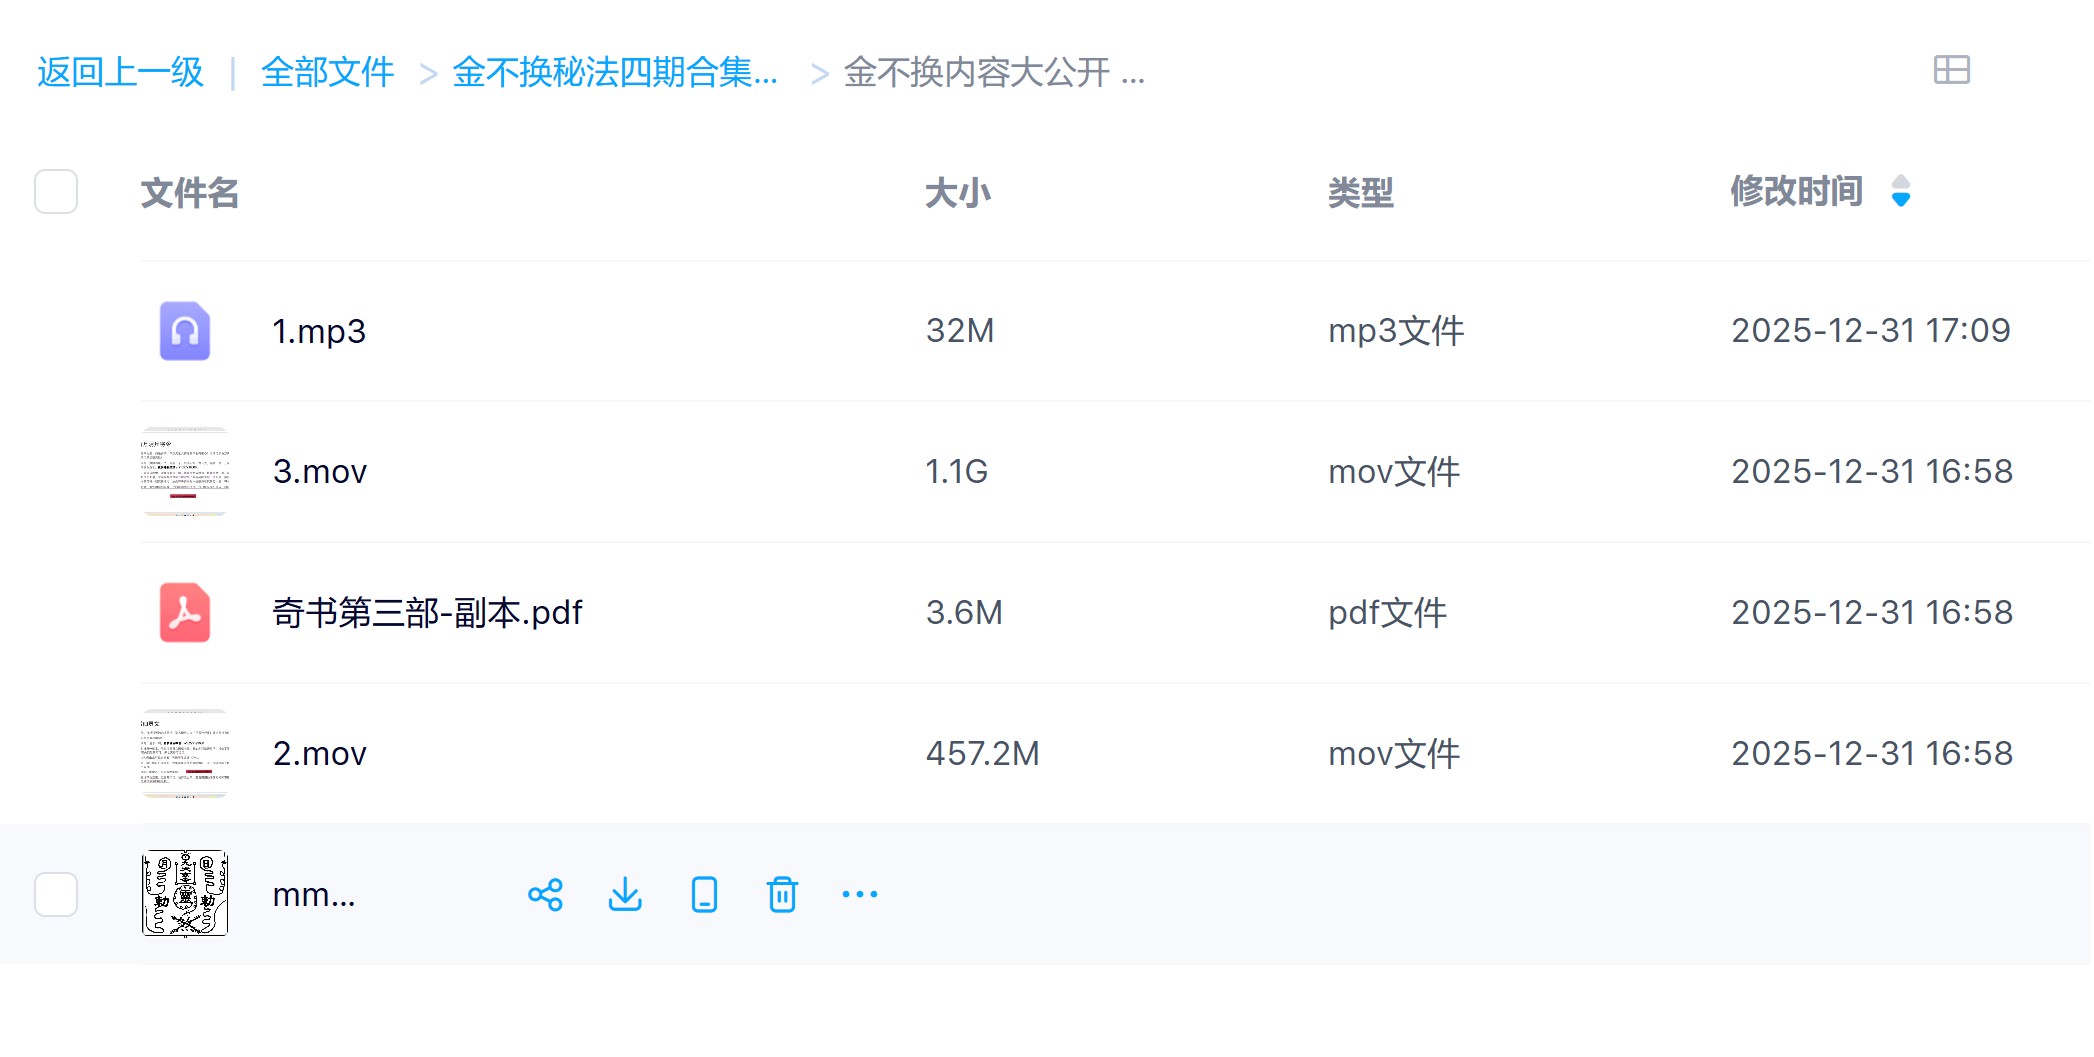Open 金不换秘法四期合集... breadcrumb folder
The height and width of the screenshot is (1057, 2094).
[614, 72]
